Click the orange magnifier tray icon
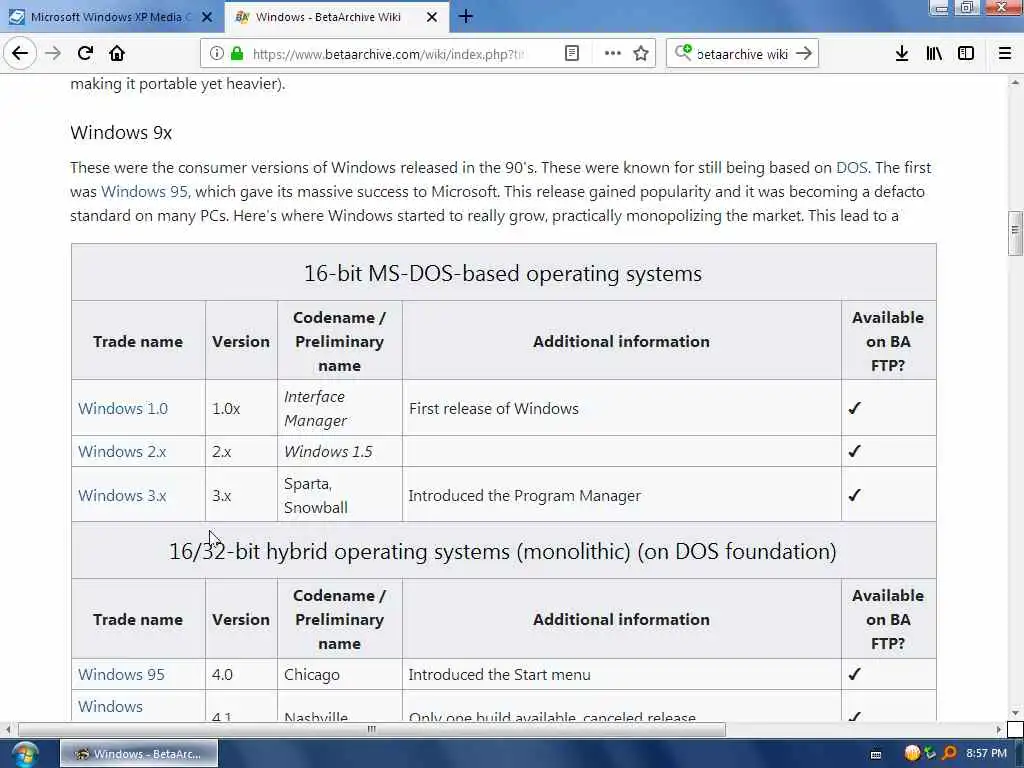Viewport: 1024px width, 768px height. (949, 753)
